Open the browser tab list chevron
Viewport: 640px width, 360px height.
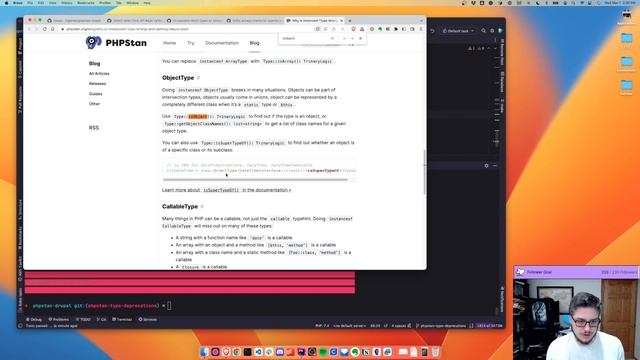(421, 20)
